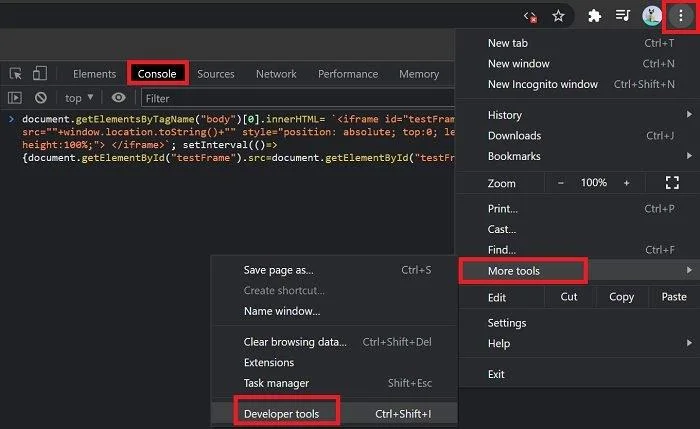Expand the Help submenu

click(x=579, y=343)
